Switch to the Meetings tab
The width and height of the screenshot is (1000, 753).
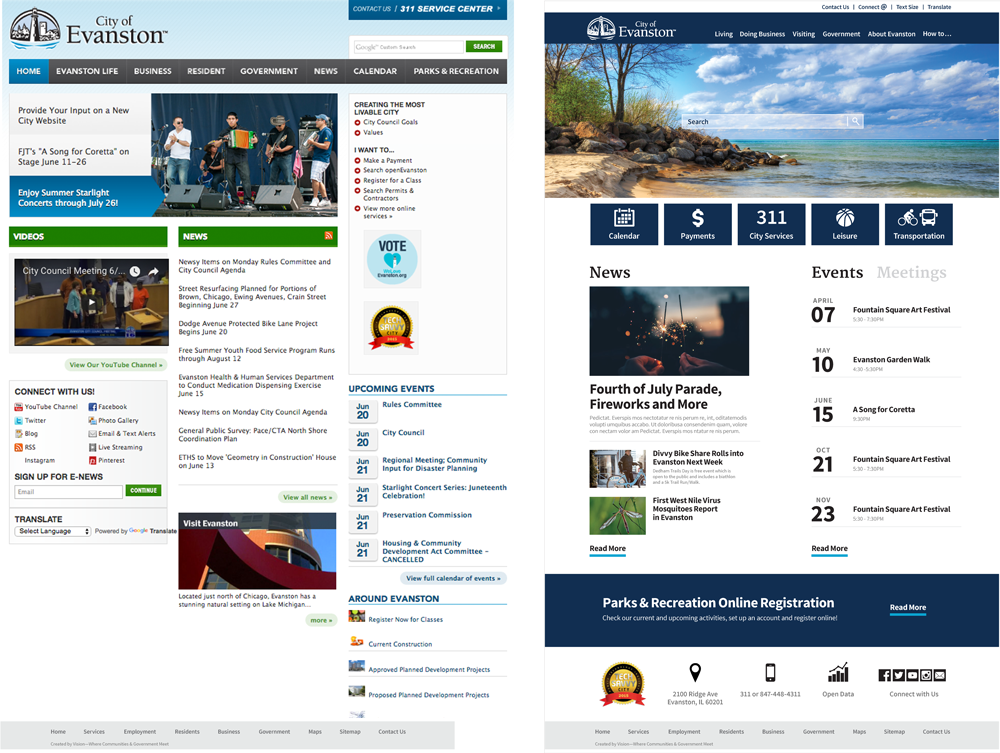911,272
